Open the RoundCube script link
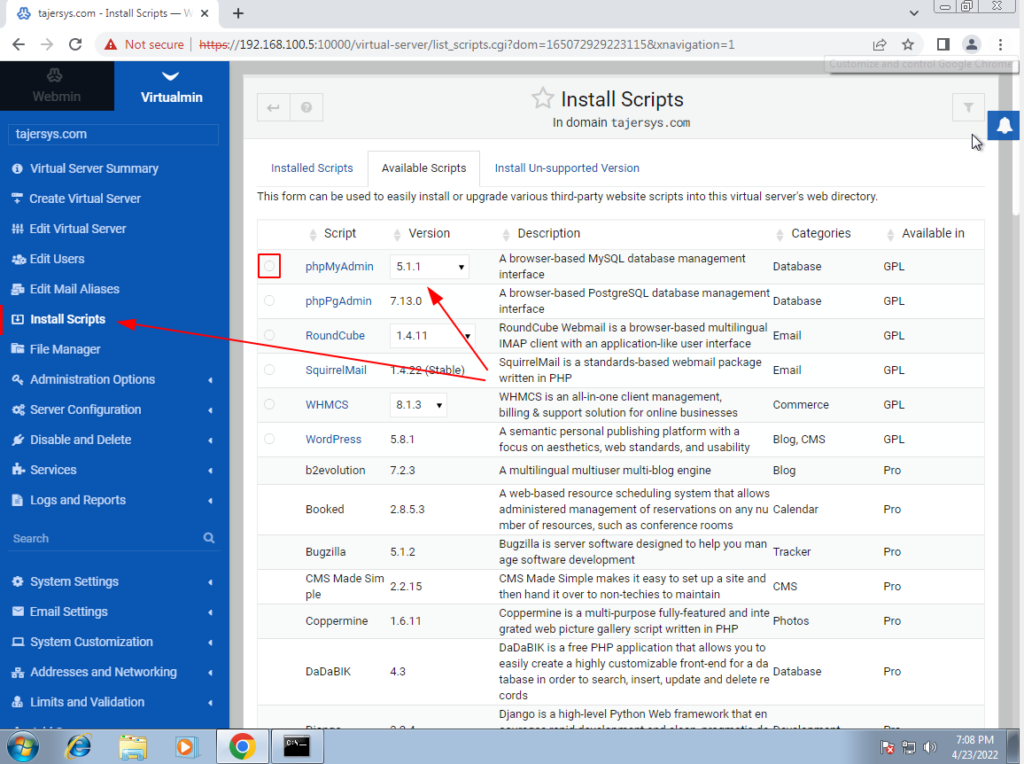This screenshot has width=1024, height=764. [x=335, y=336]
